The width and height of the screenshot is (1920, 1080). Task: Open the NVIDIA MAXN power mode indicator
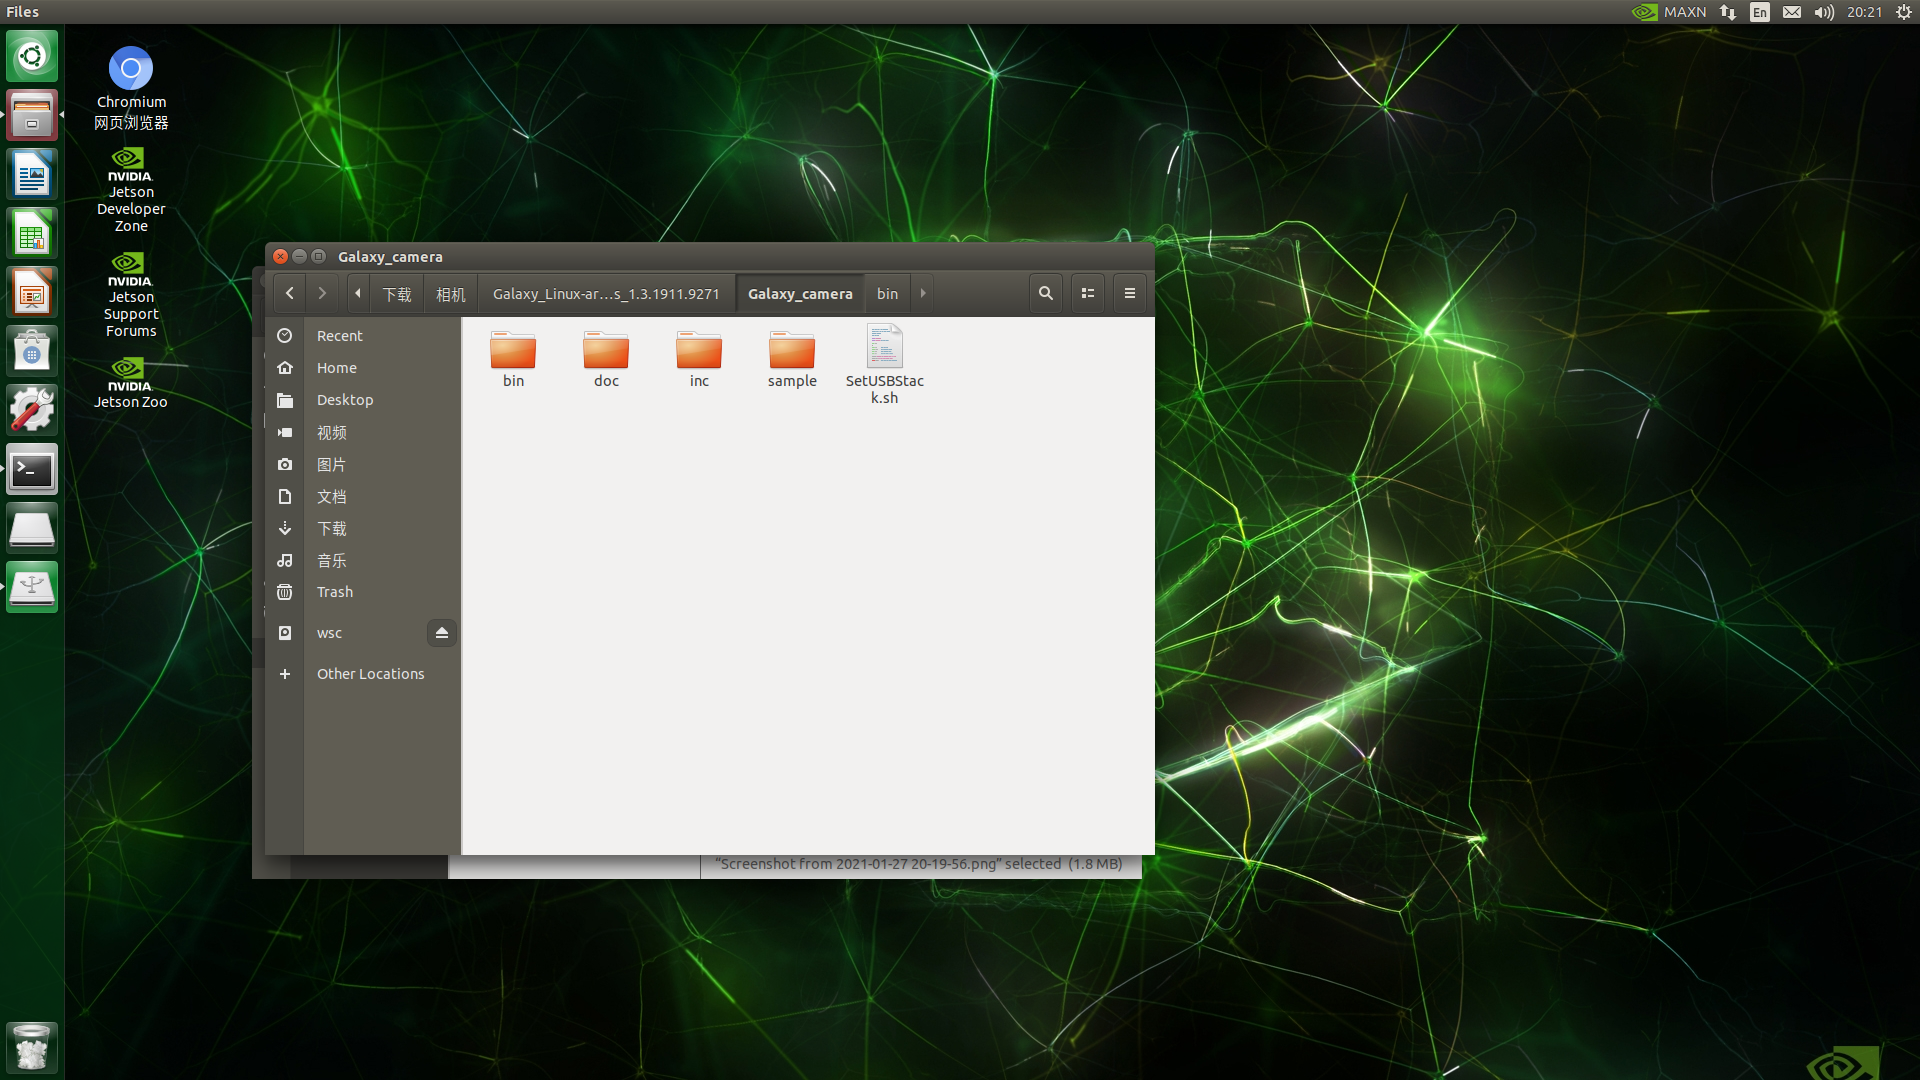click(x=1669, y=12)
